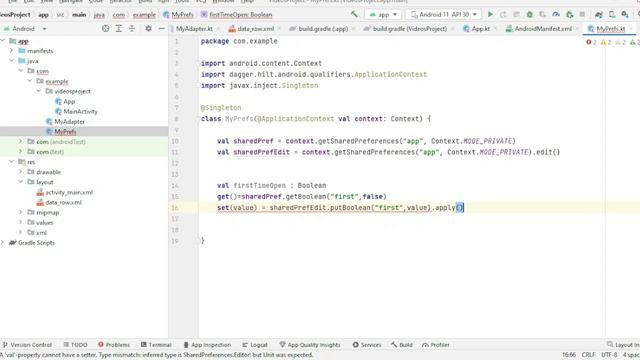Click the Apply Changes rerun icon
Screen dimensions: 640x360
click(503, 14)
